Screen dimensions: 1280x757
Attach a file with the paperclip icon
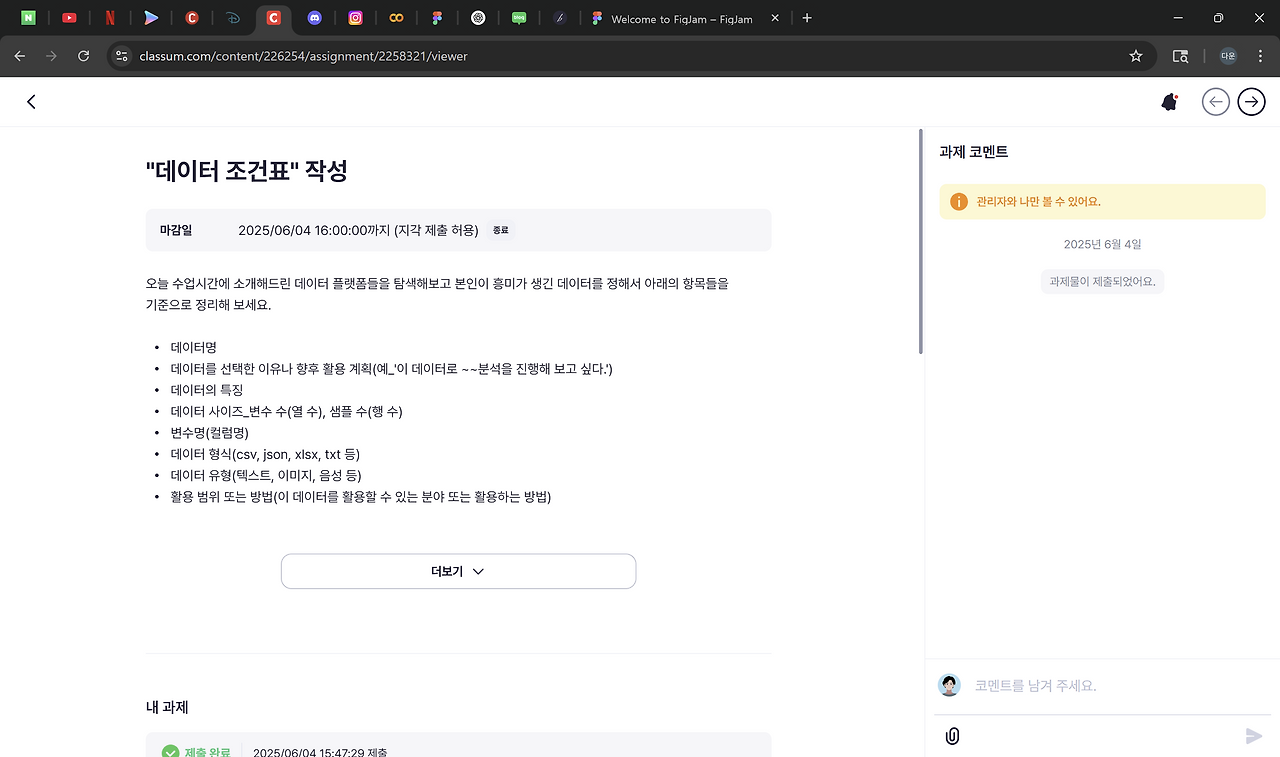(x=951, y=735)
